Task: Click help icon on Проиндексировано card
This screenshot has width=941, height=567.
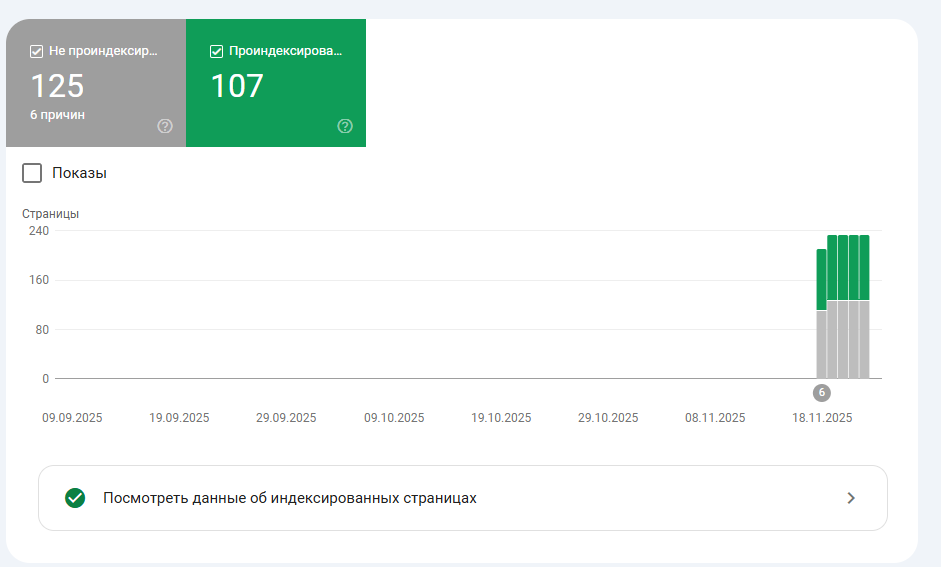Action: [x=345, y=126]
